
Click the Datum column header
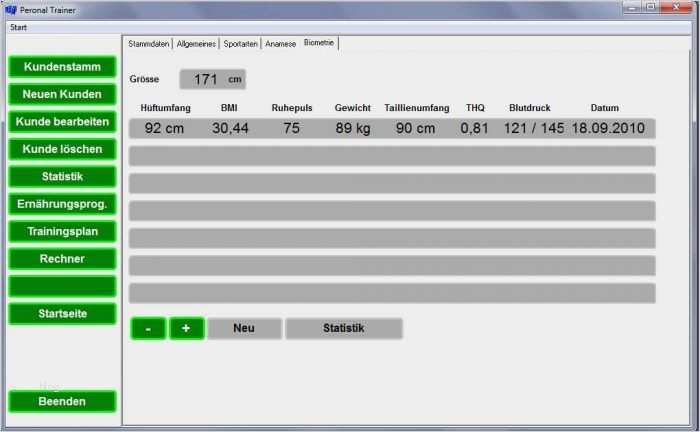pyautogui.click(x=605, y=108)
